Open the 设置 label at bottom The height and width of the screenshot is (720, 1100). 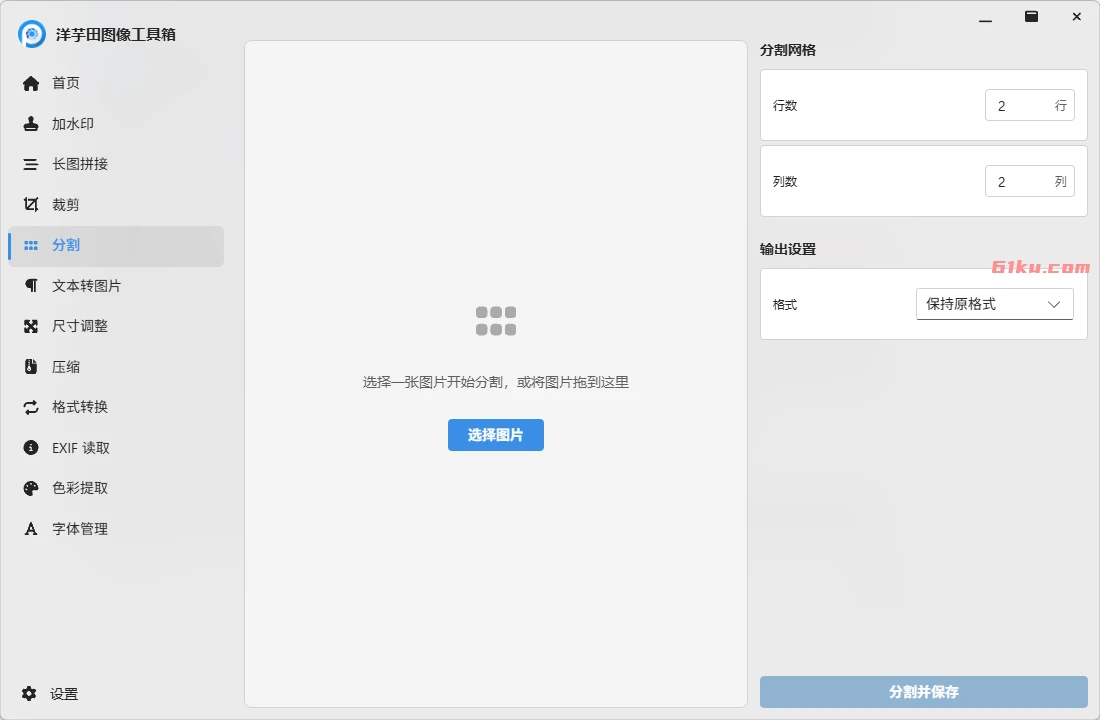(x=64, y=694)
